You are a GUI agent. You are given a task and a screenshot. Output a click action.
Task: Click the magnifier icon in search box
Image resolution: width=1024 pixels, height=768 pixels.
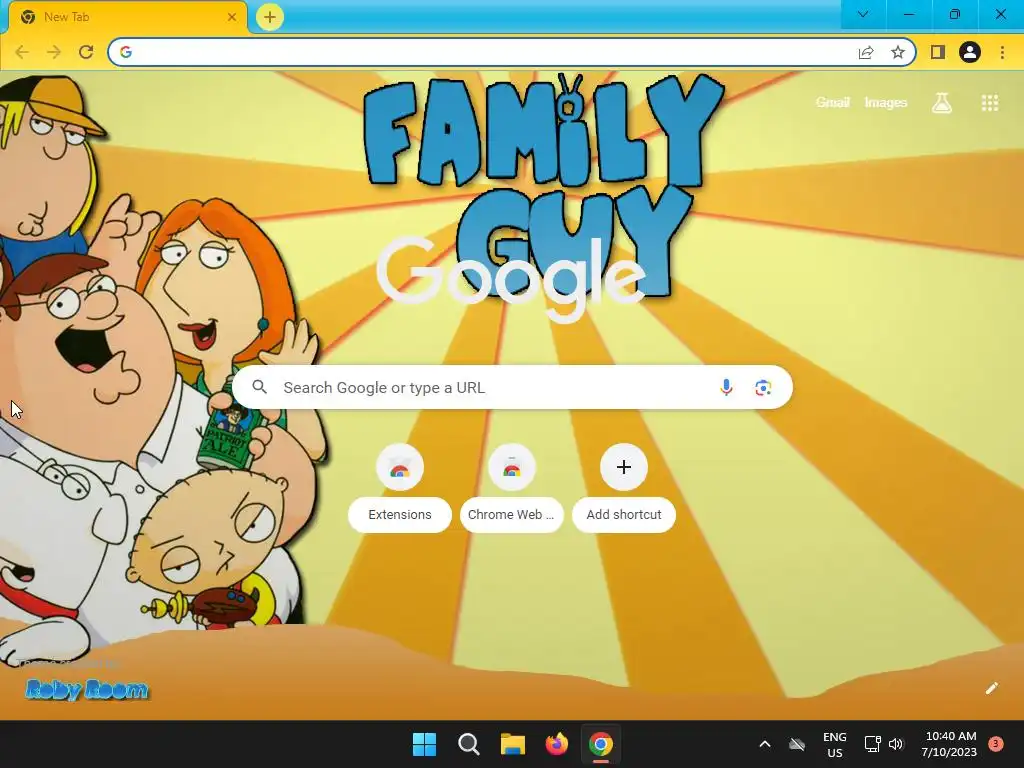260,387
